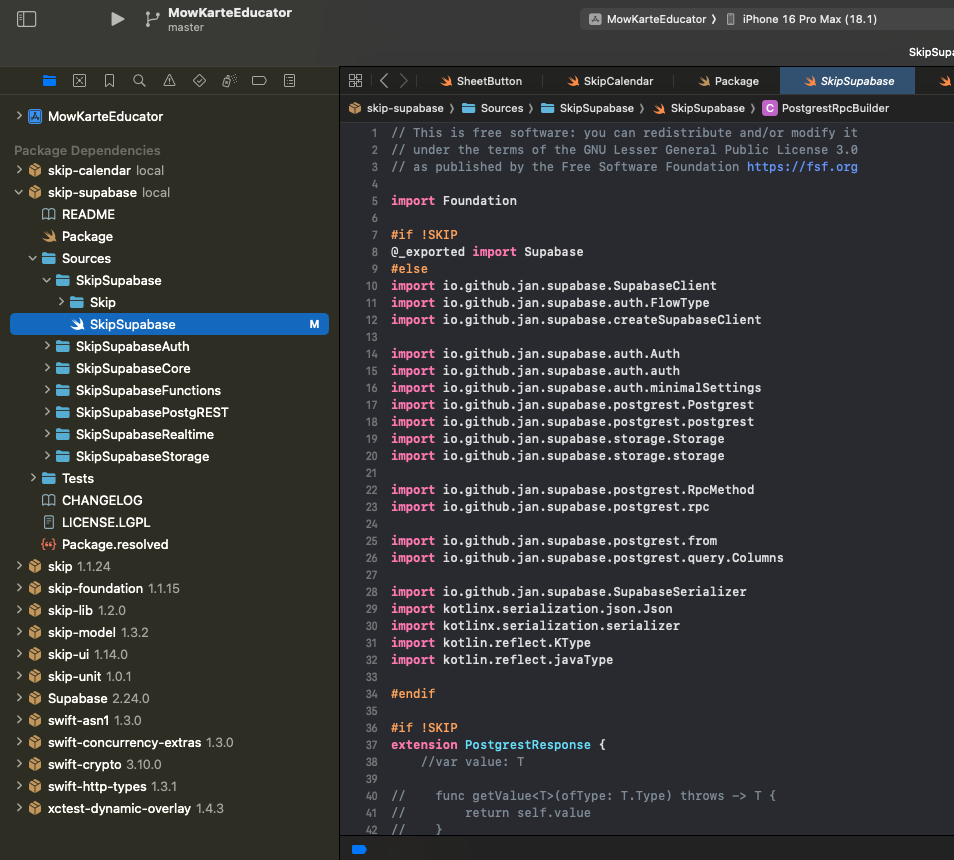954x860 pixels.
Task: Select the skip-ui 1.14.0 package
Action: (88, 654)
